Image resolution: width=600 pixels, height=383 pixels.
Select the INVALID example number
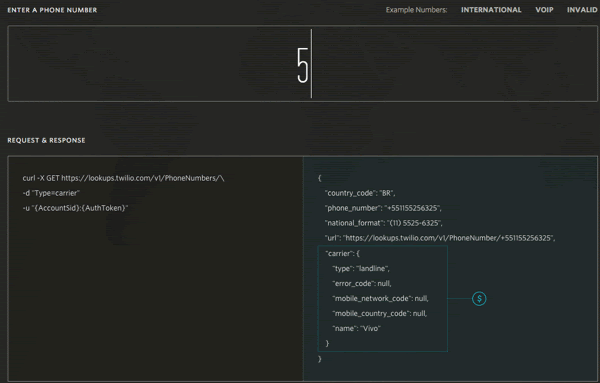(x=582, y=10)
